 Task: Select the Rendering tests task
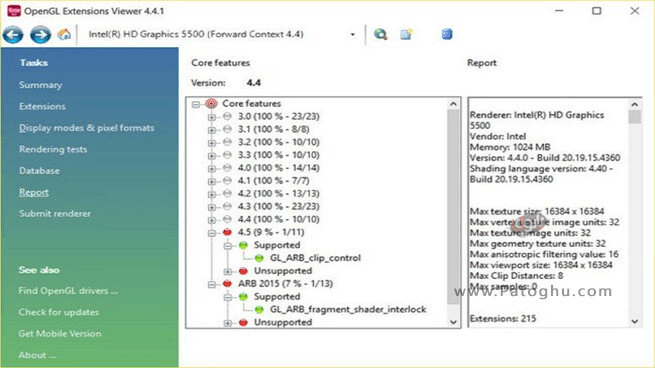pyautogui.click(x=53, y=149)
